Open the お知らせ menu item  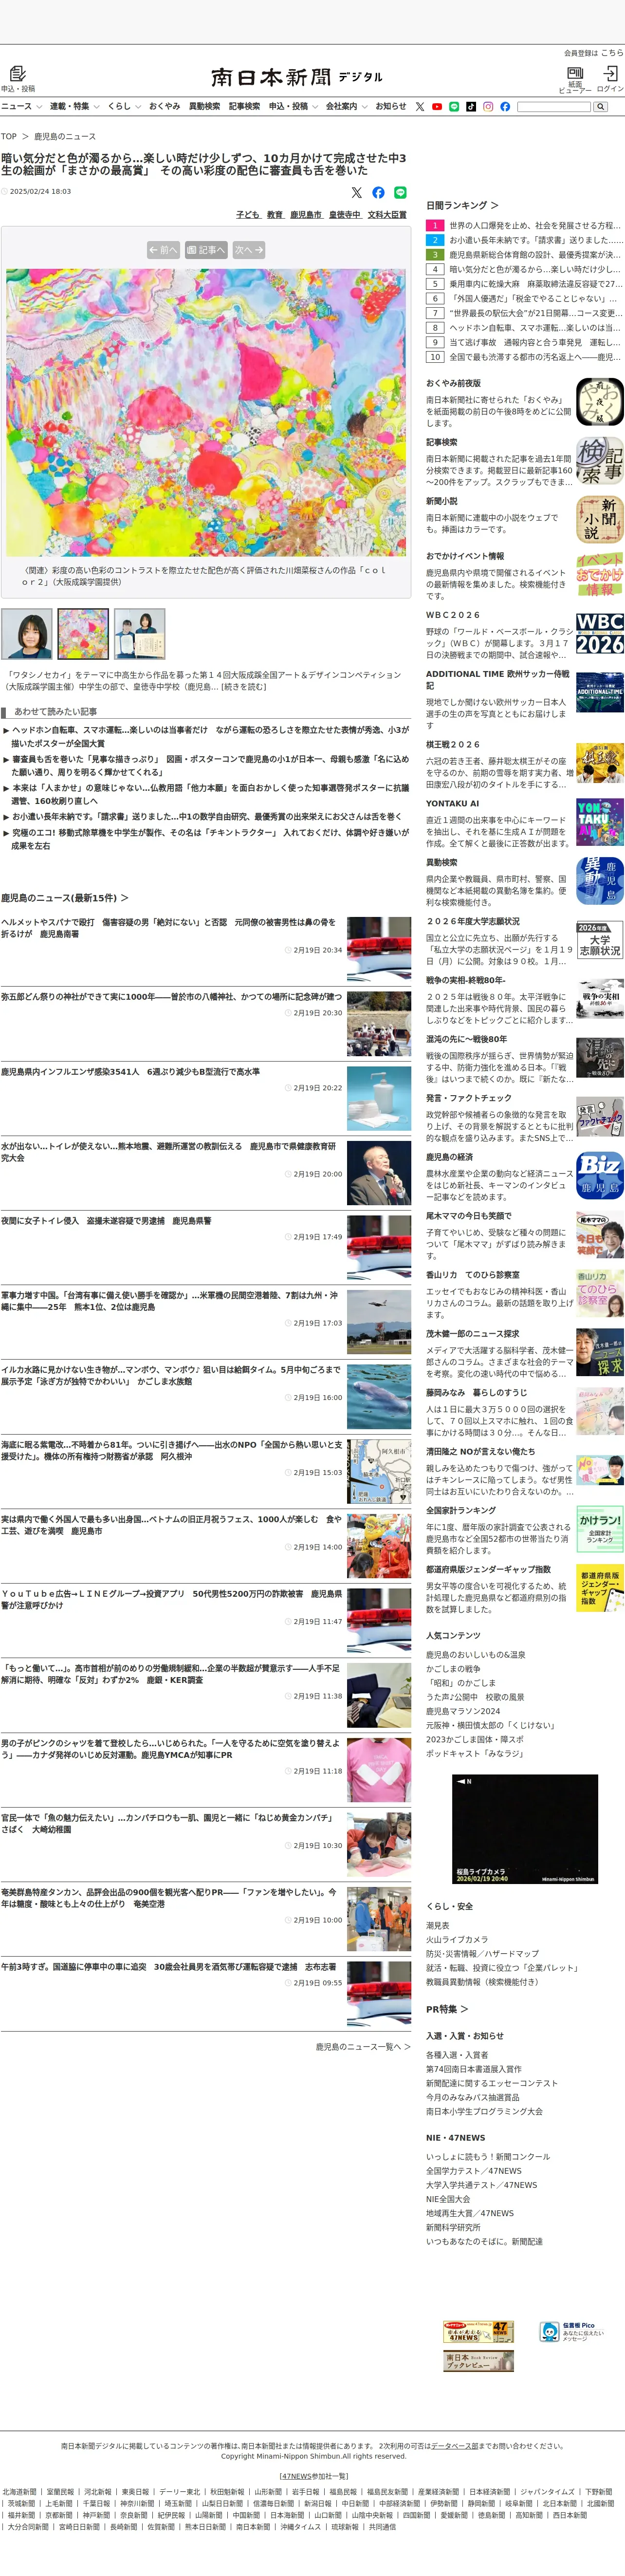(x=391, y=106)
